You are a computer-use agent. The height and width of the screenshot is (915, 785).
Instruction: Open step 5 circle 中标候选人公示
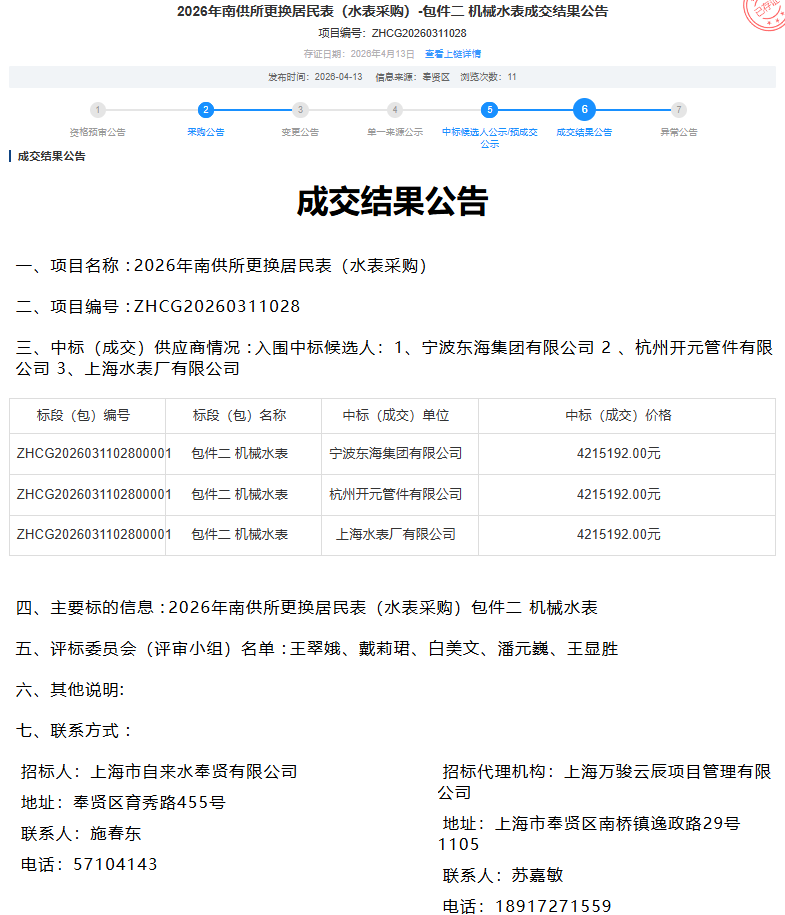pos(489,110)
